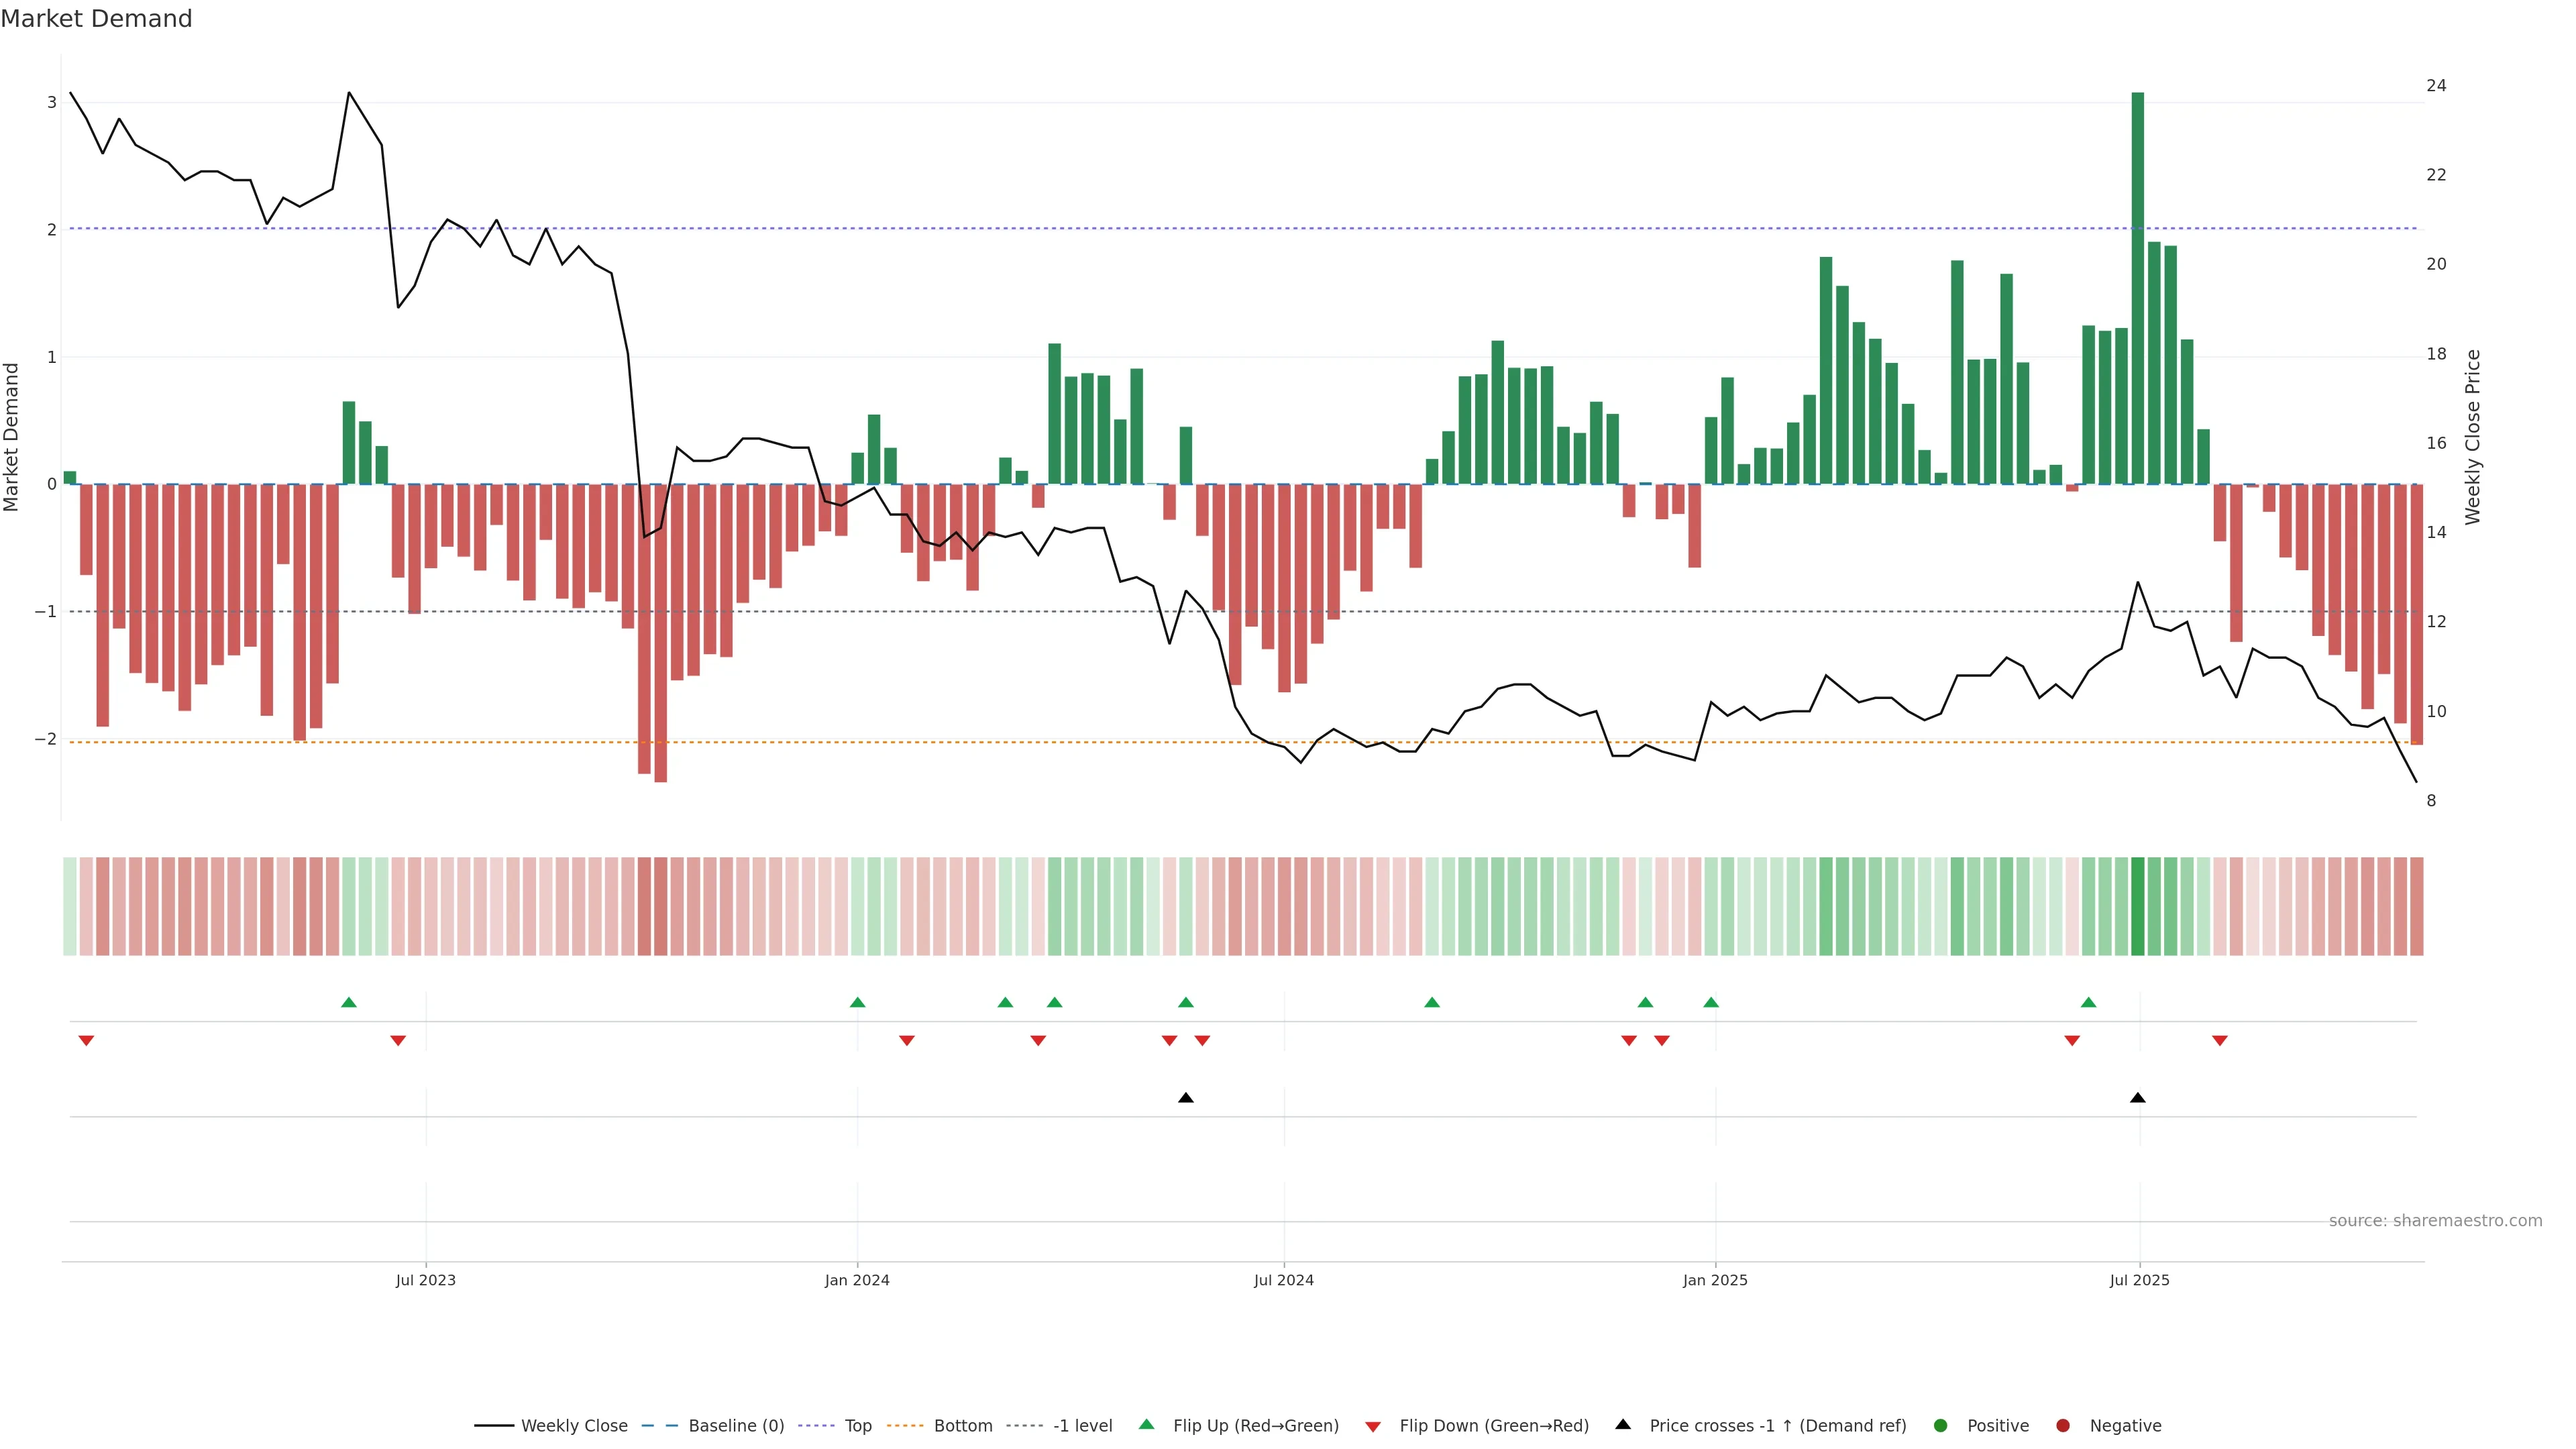Click the first green flip-up marker before July 2023

[349, 1002]
